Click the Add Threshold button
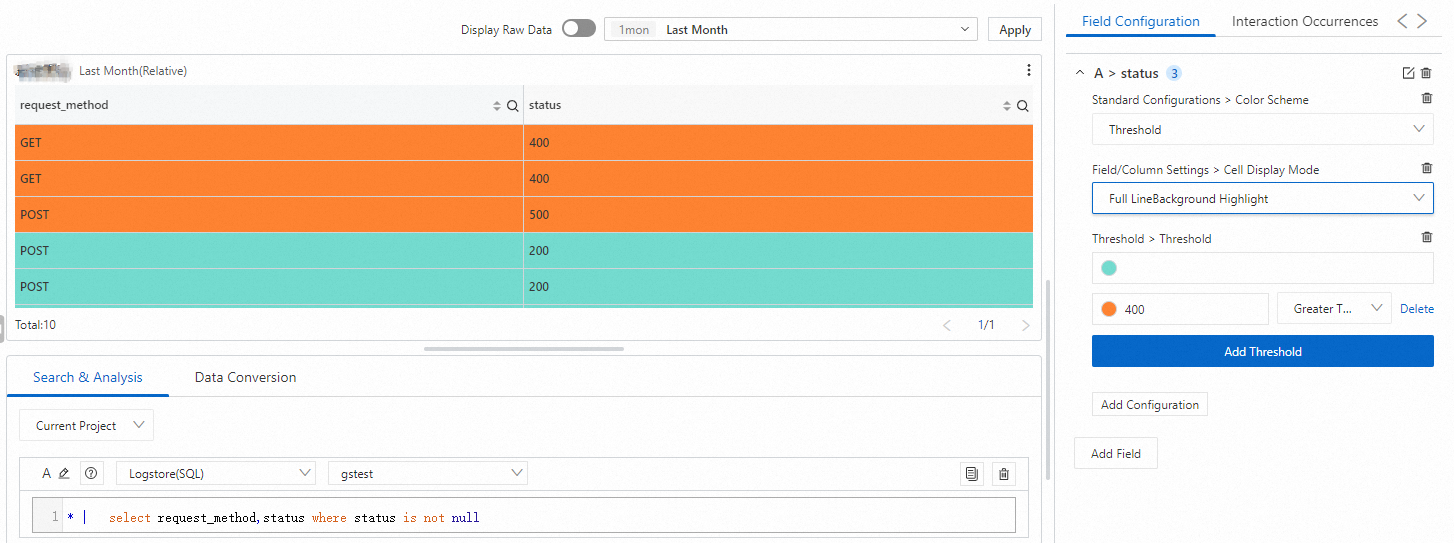Screen dimensions: 1454x543 pyautogui.click(x=1262, y=351)
